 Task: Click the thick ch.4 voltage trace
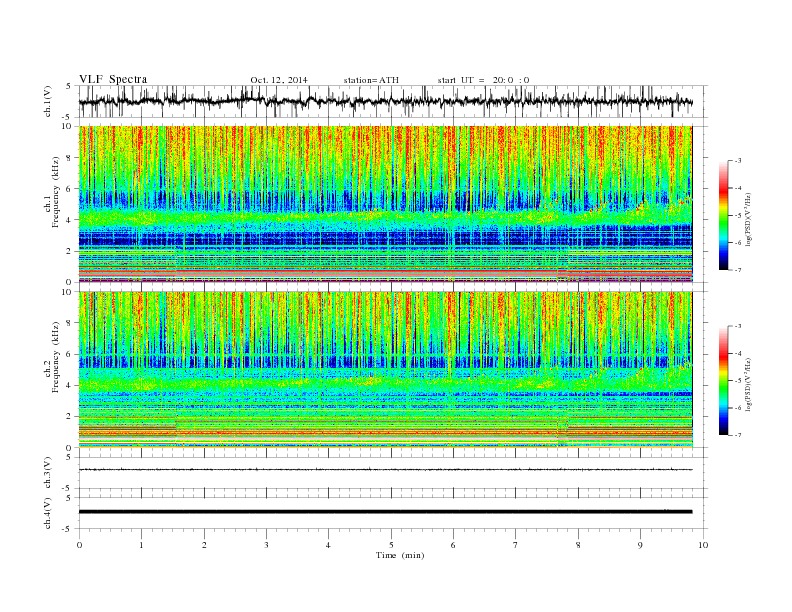click(385, 512)
